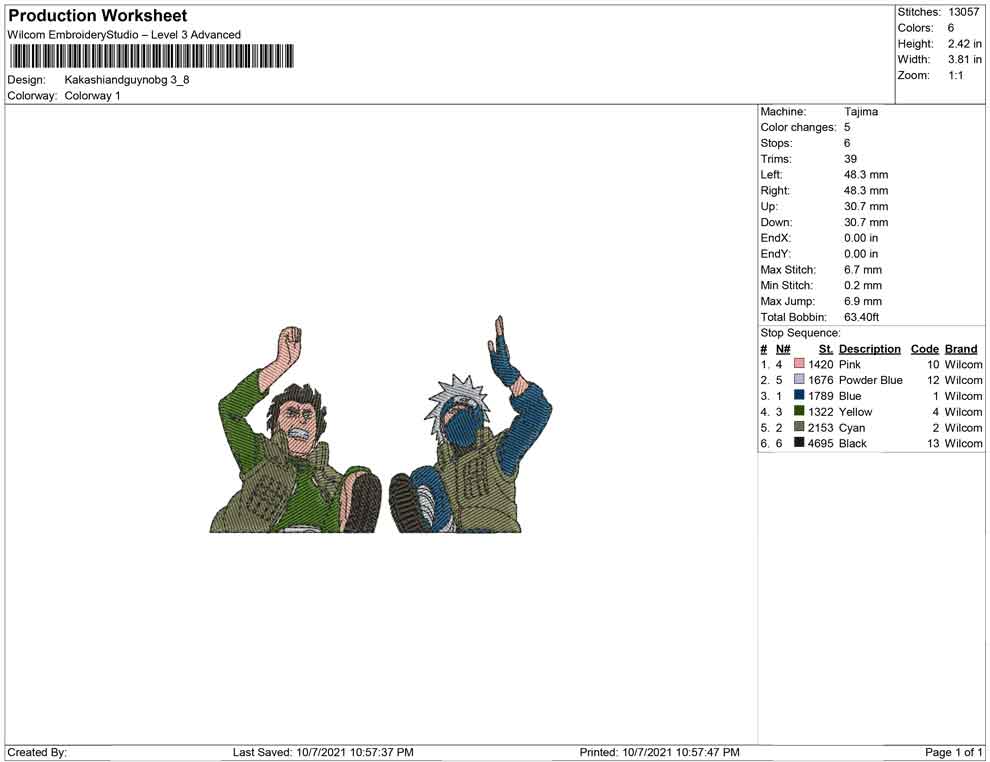The height and width of the screenshot is (762, 990).
Task: Click the Pink thread color swatch
Action: click(x=799, y=364)
